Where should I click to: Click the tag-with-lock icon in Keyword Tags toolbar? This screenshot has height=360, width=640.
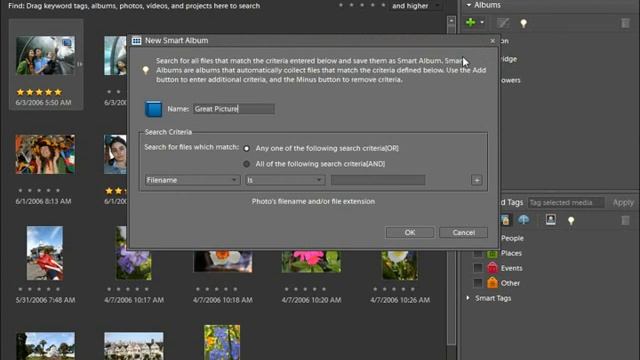505,220
